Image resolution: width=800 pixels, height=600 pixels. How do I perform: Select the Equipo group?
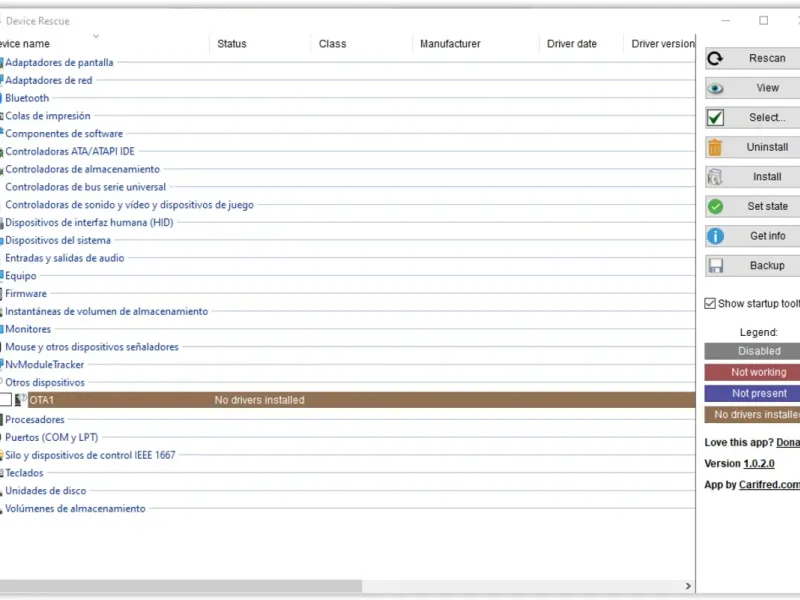point(21,276)
